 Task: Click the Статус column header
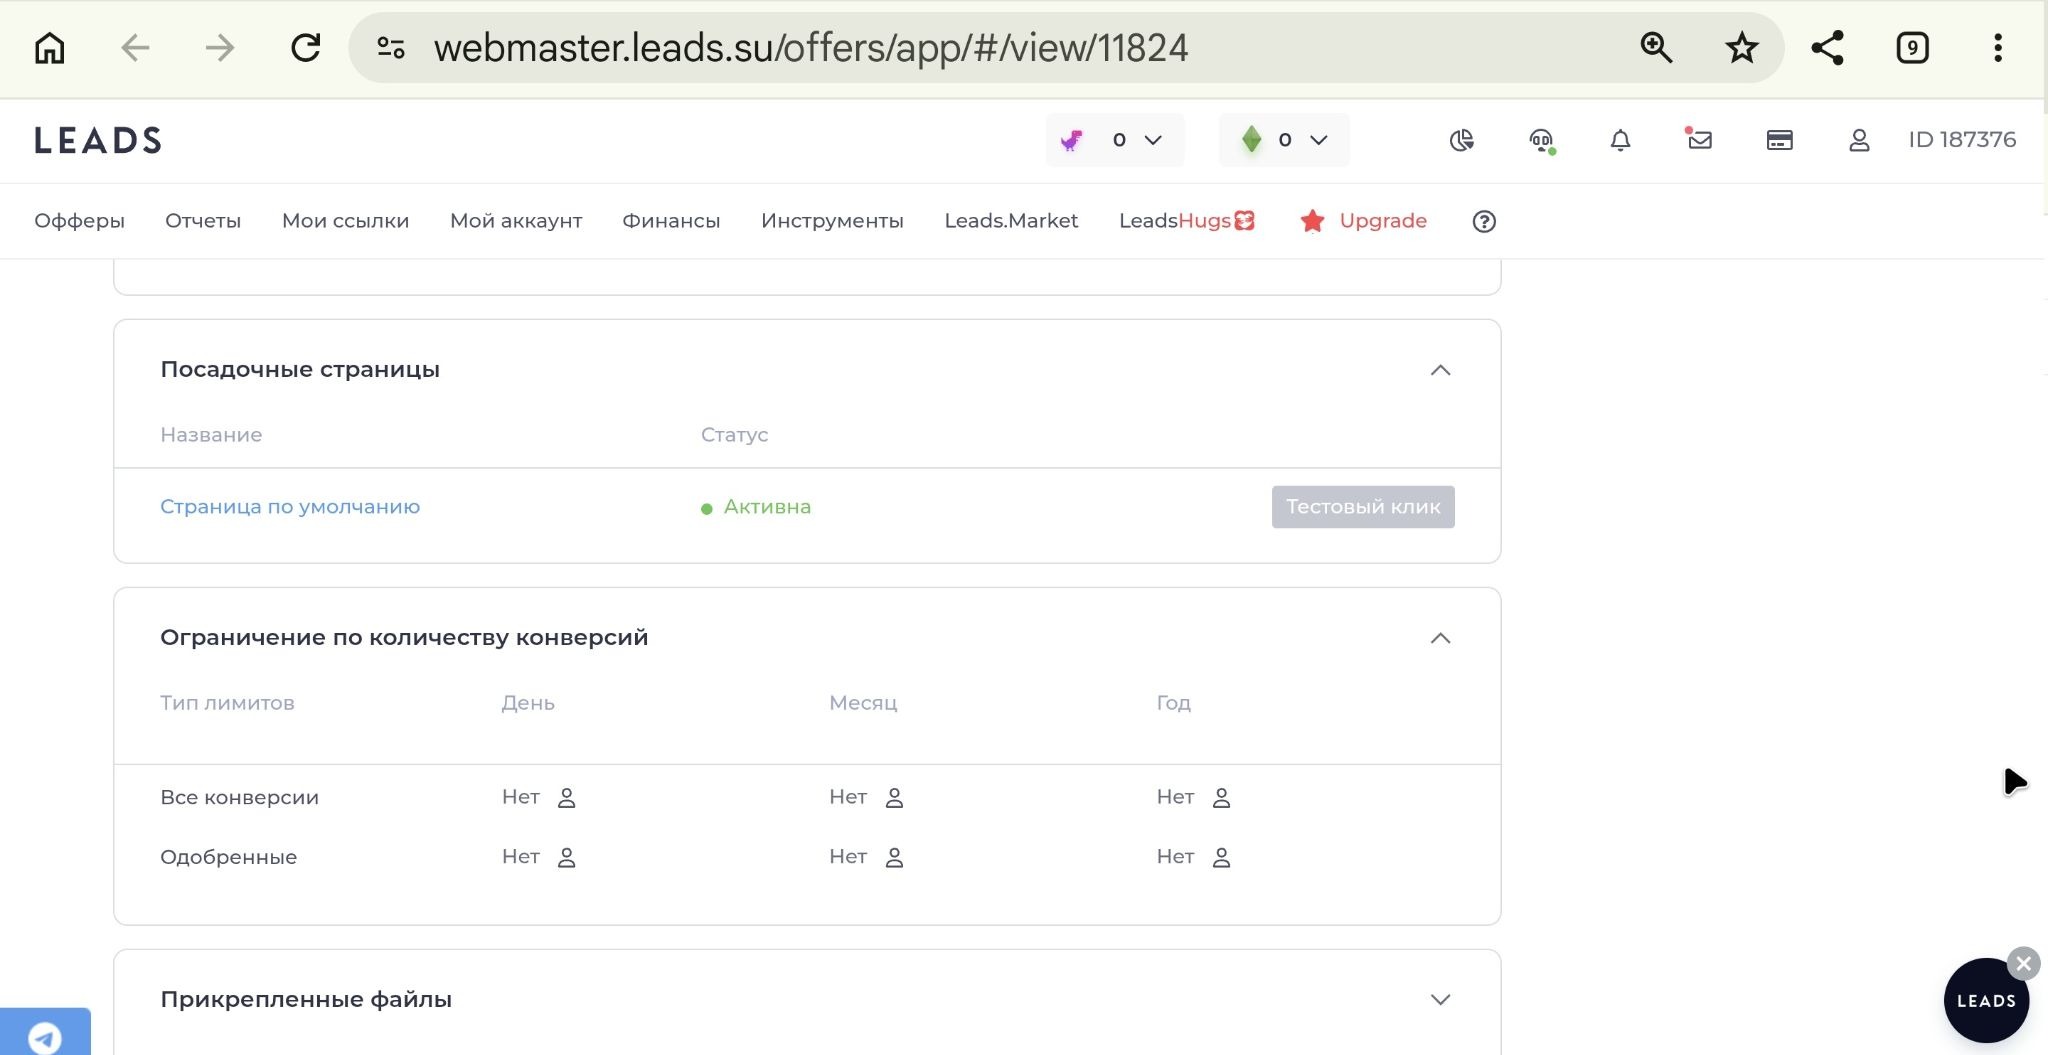[x=734, y=435]
